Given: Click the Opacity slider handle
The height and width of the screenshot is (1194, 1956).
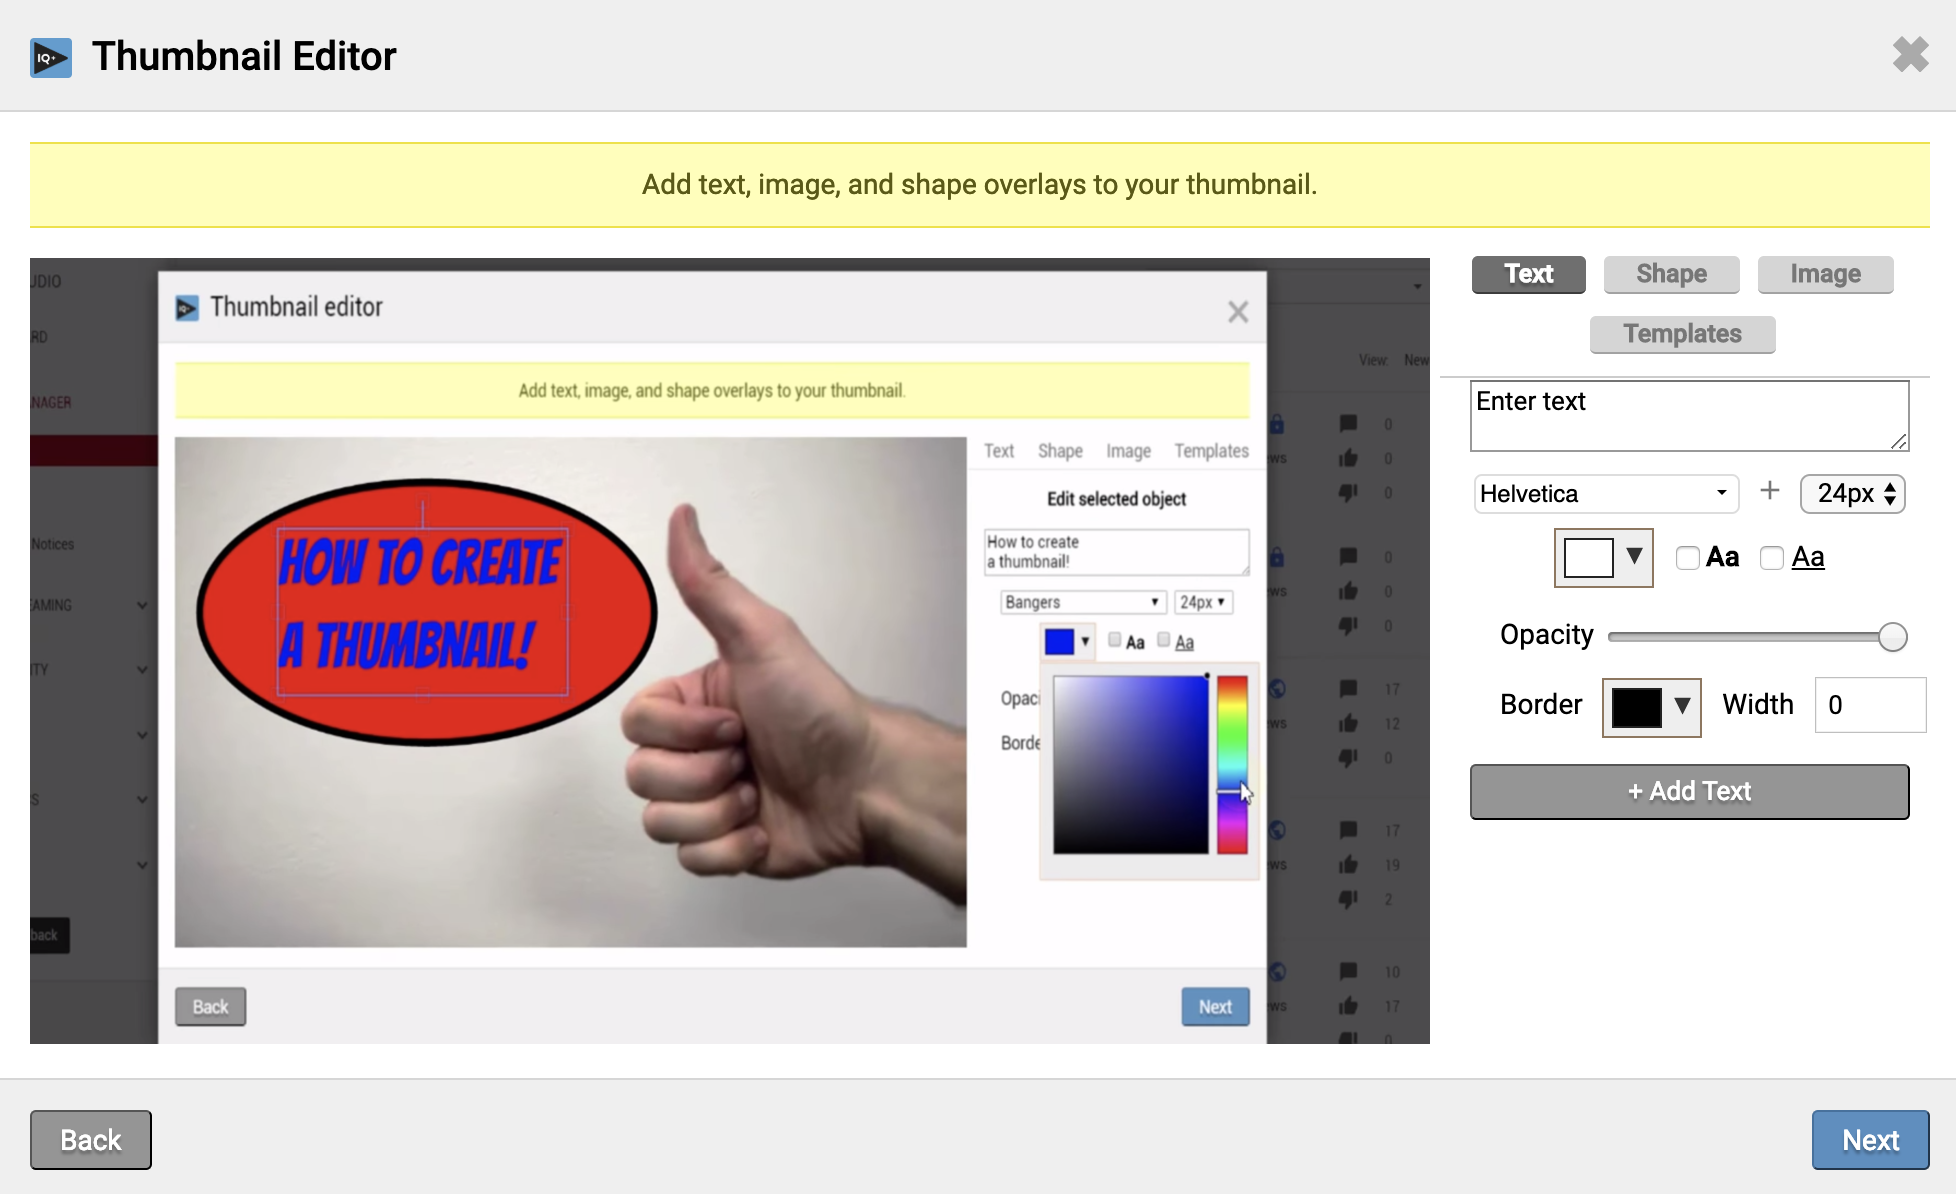Looking at the screenshot, I should 1892,636.
